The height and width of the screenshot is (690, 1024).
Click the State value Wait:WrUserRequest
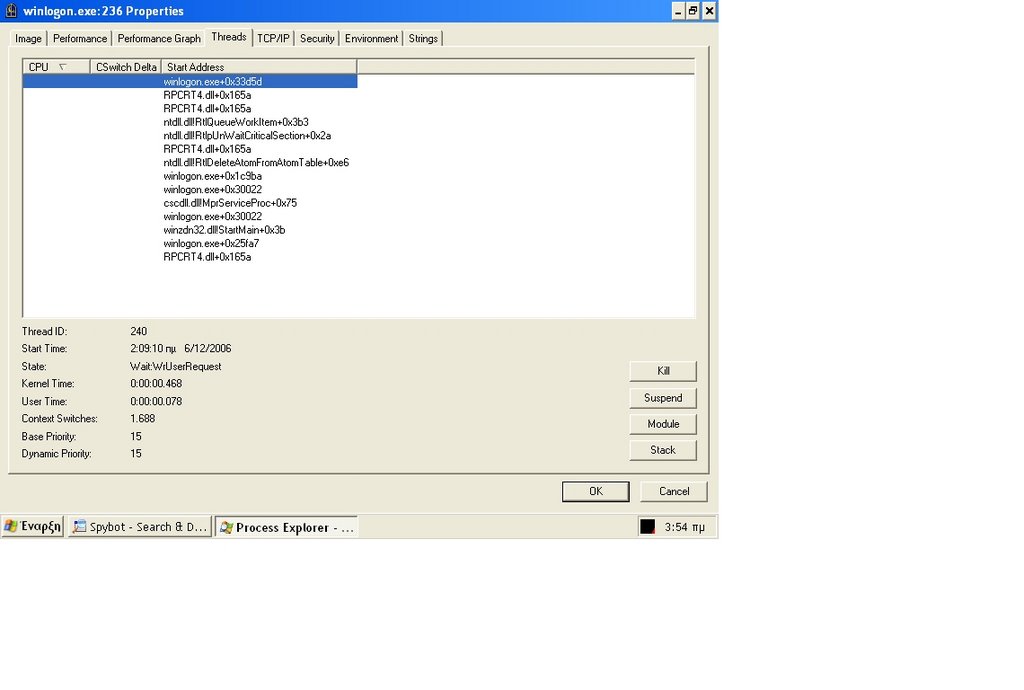point(176,367)
